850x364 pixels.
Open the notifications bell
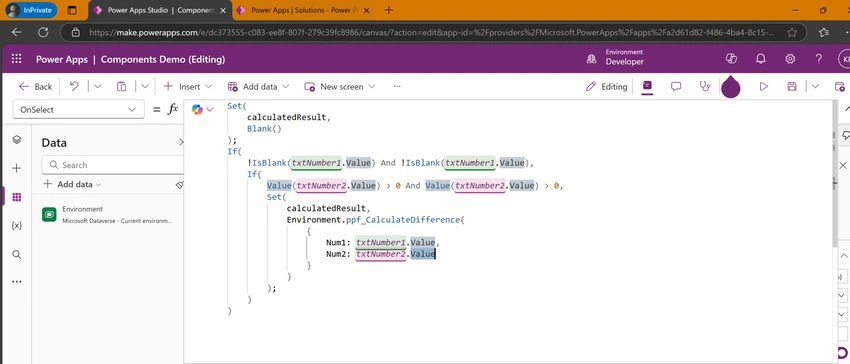[761, 59]
